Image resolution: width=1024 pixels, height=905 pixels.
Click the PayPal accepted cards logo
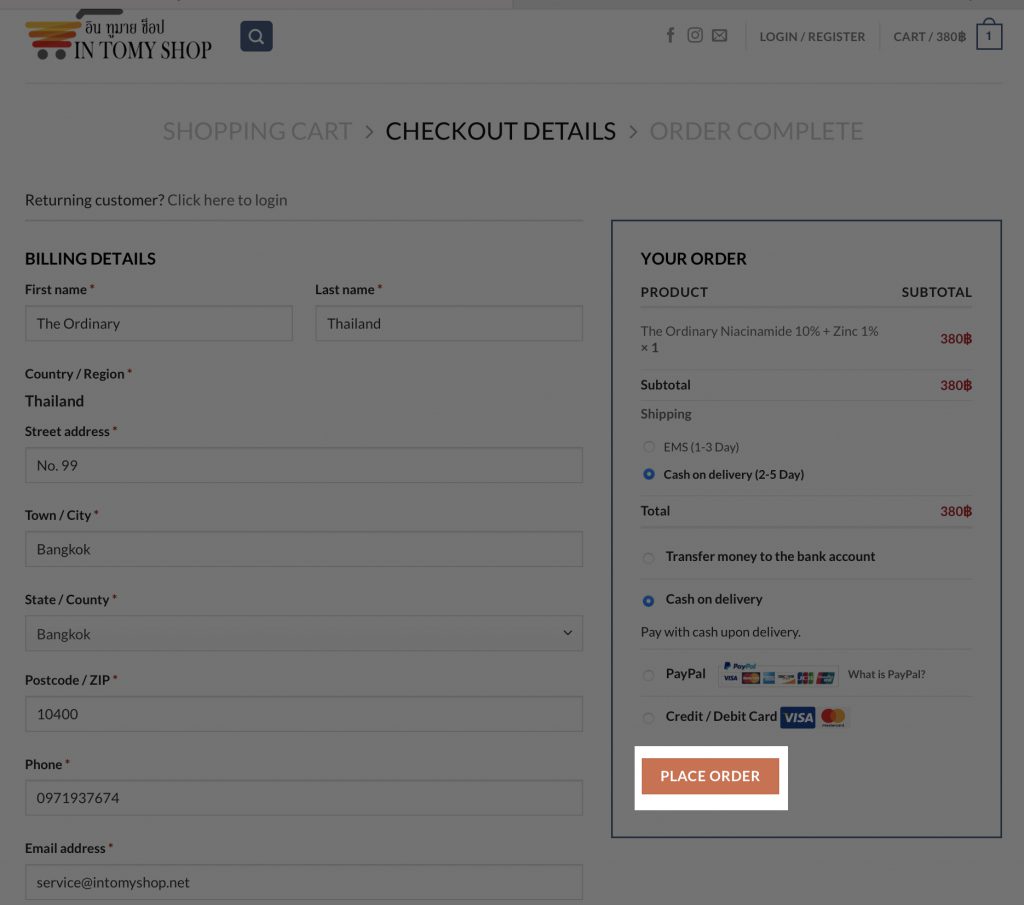coord(778,673)
